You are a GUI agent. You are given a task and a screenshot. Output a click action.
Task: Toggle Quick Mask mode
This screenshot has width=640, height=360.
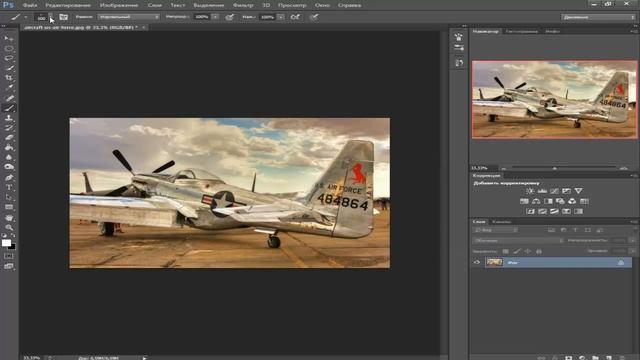[x=9, y=256]
